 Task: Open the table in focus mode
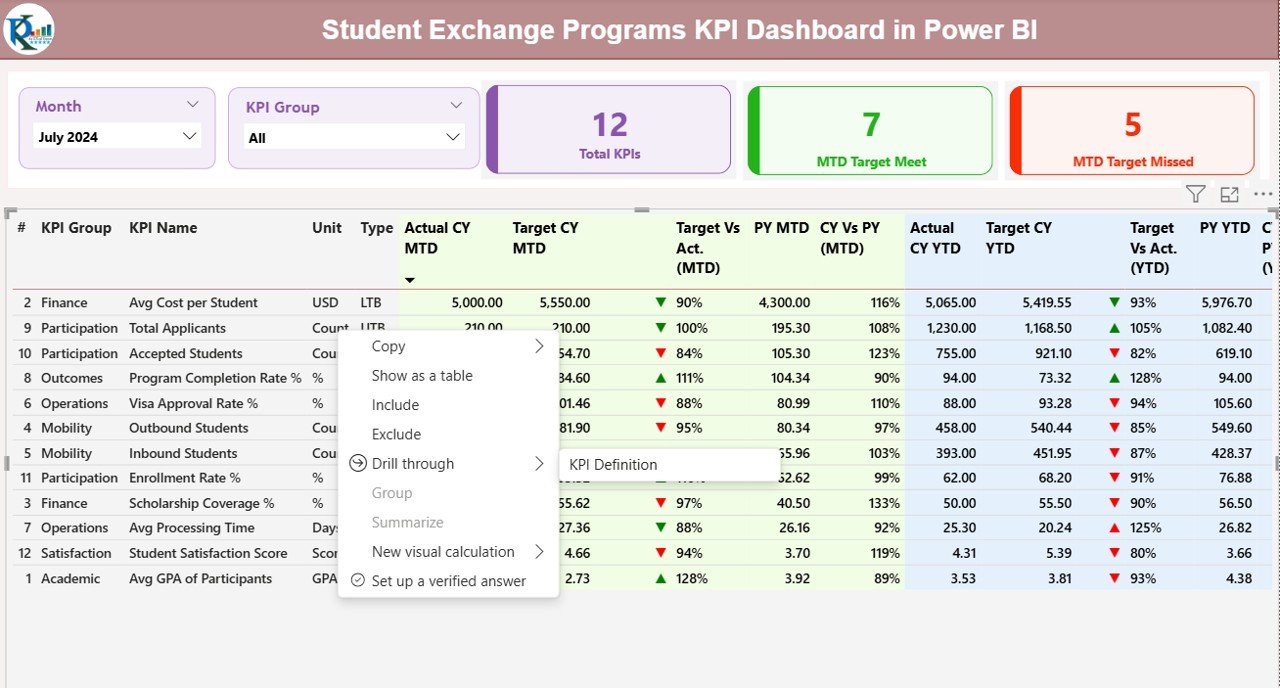pyautogui.click(x=1229, y=193)
